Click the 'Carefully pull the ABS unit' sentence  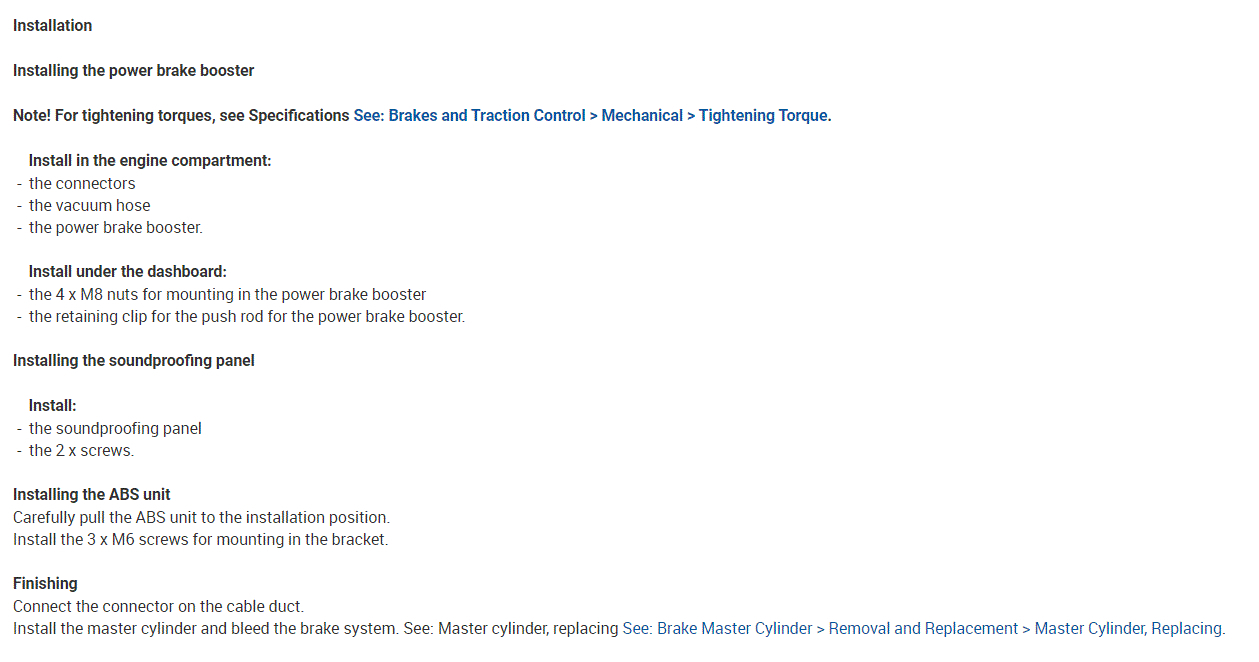click(x=201, y=518)
